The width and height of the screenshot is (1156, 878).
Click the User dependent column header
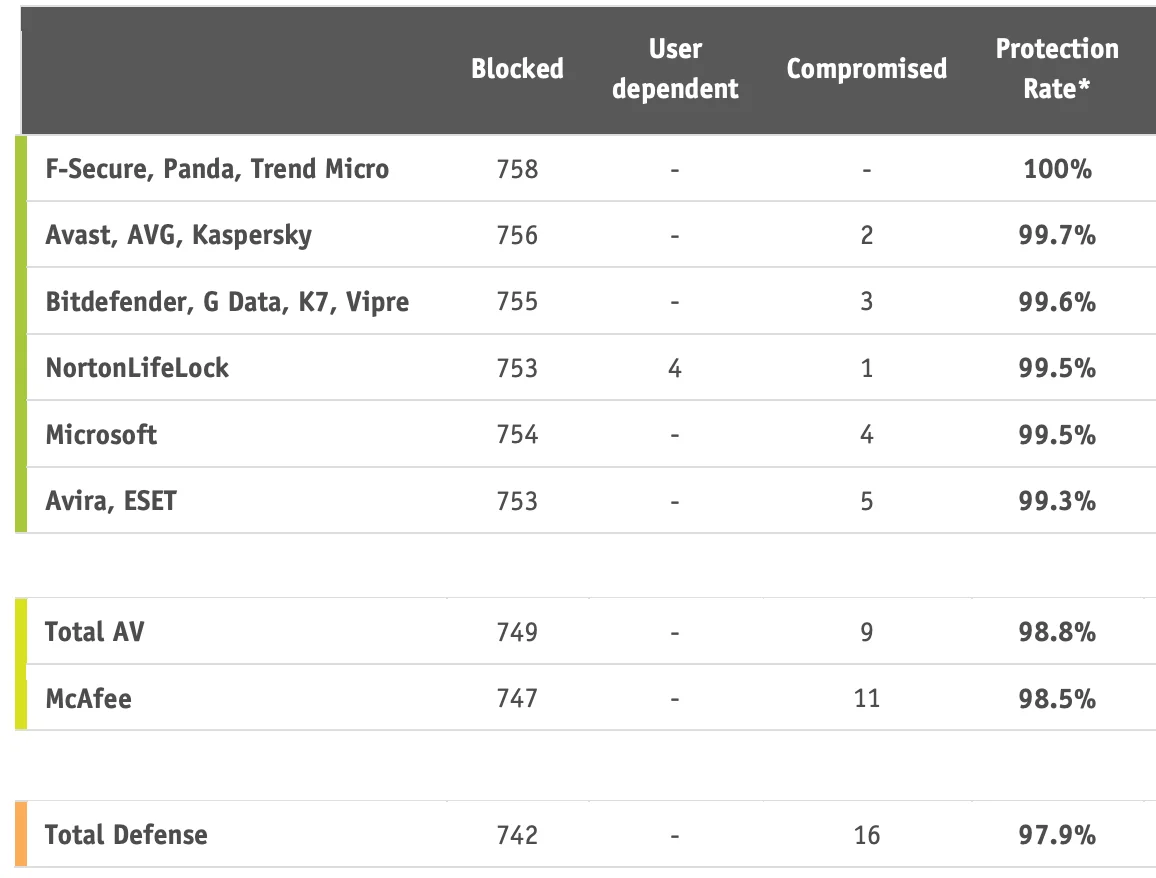pyautogui.click(x=675, y=69)
